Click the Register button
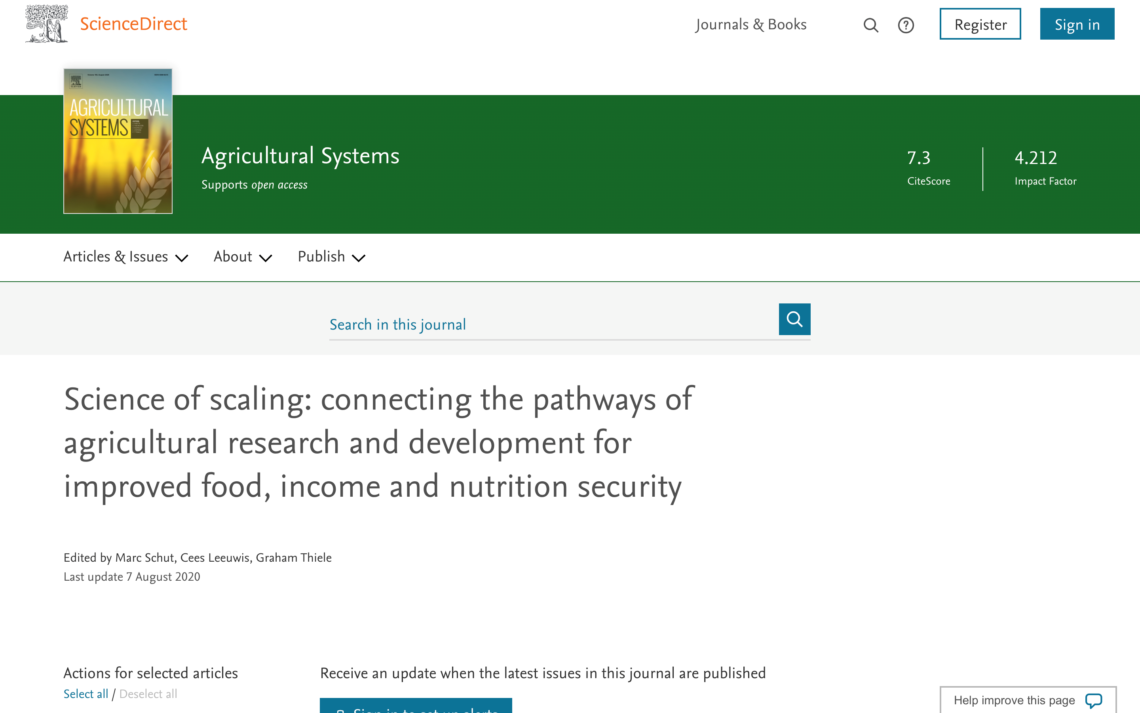This screenshot has width=1140, height=713. pyautogui.click(x=980, y=25)
